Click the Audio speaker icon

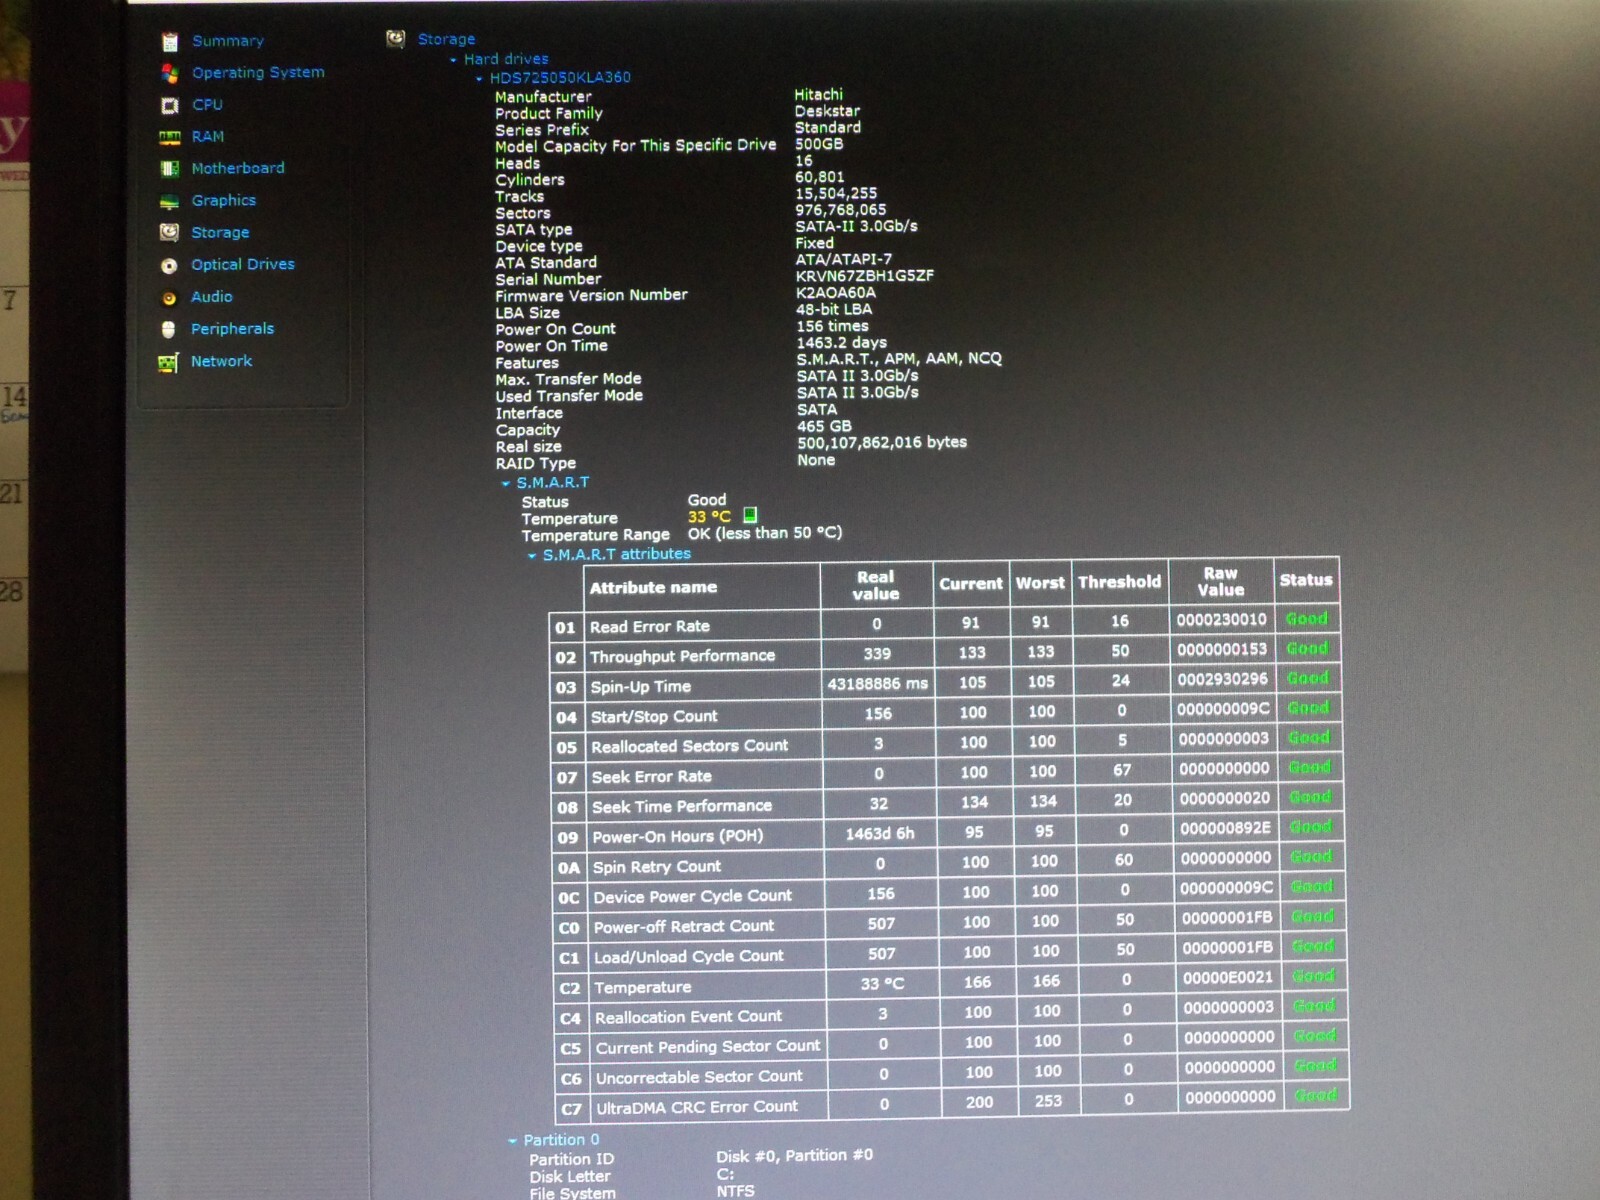click(x=169, y=298)
